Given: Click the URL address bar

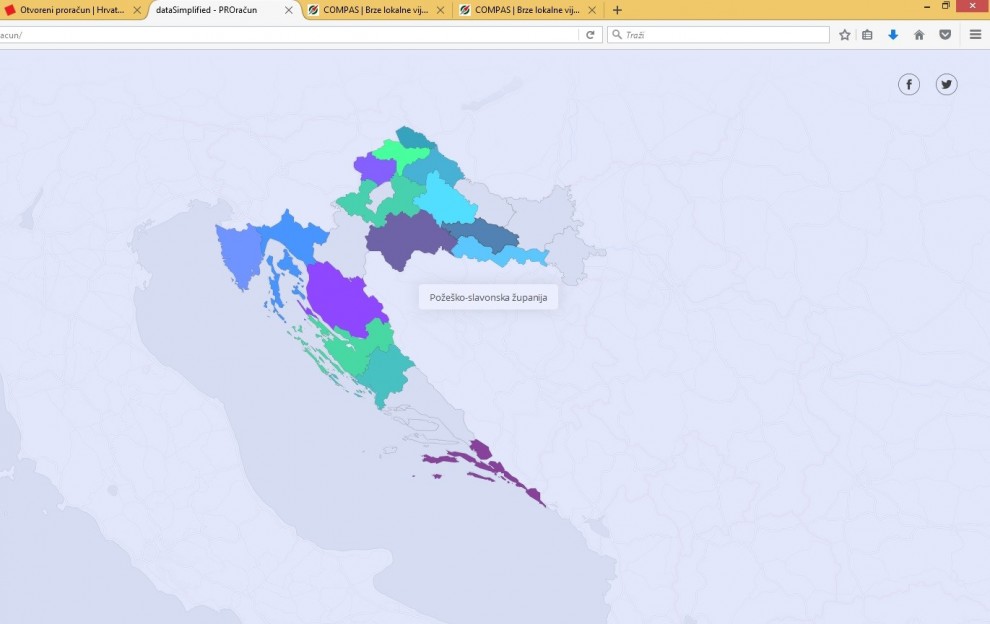Looking at the screenshot, I should tap(290, 35).
